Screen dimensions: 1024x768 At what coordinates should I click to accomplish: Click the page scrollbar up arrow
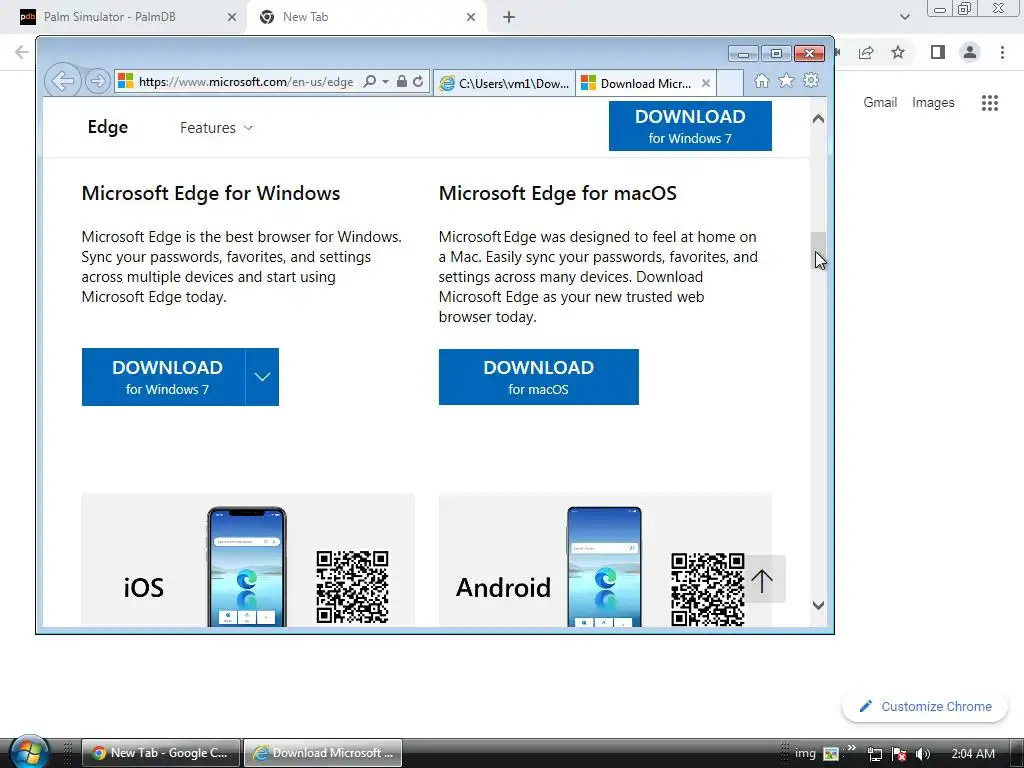tap(818, 119)
